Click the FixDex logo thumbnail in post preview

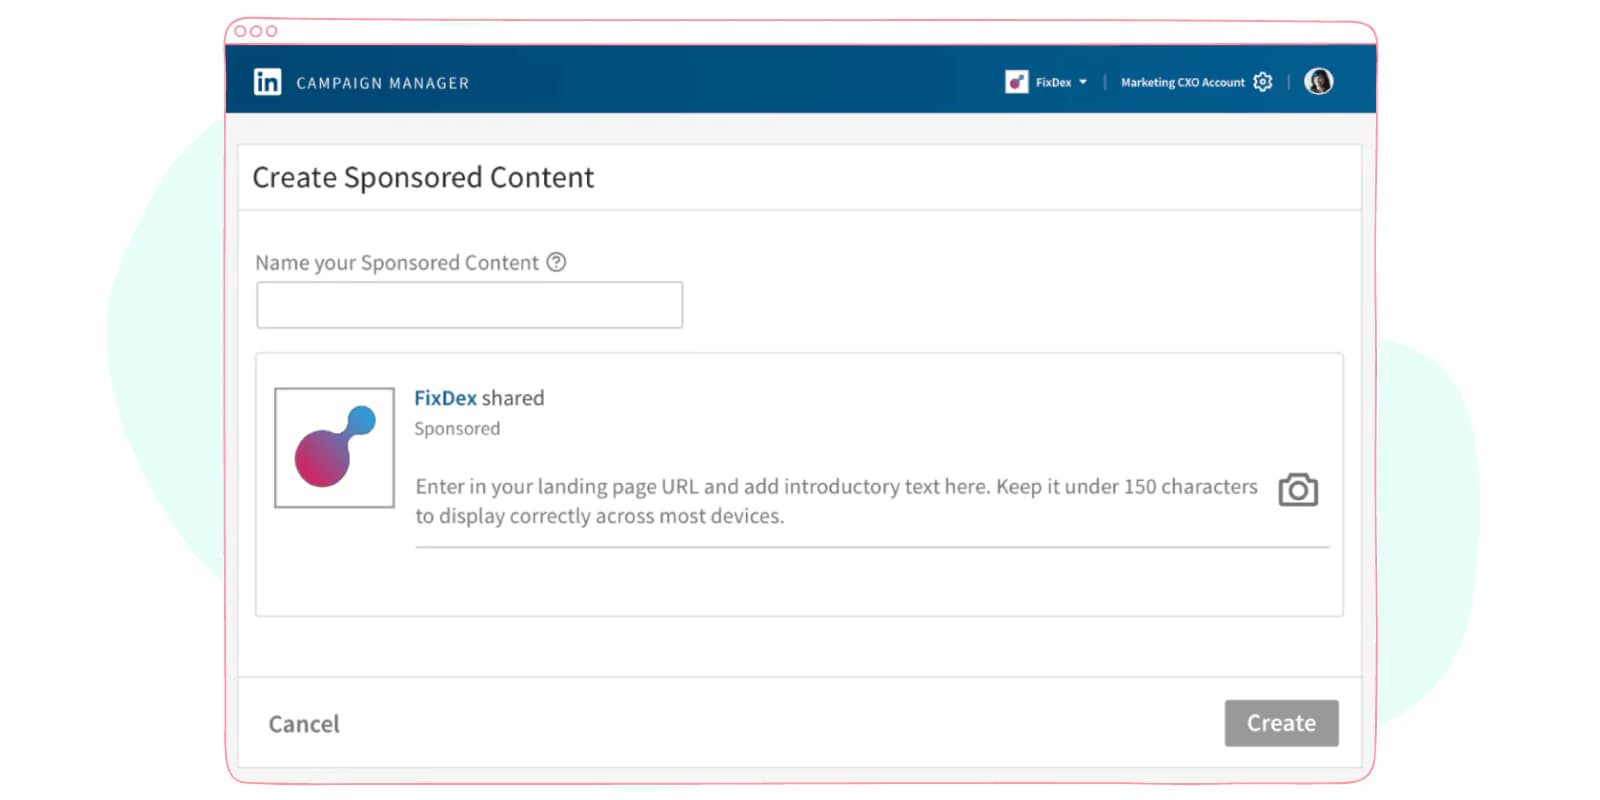coord(334,447)
